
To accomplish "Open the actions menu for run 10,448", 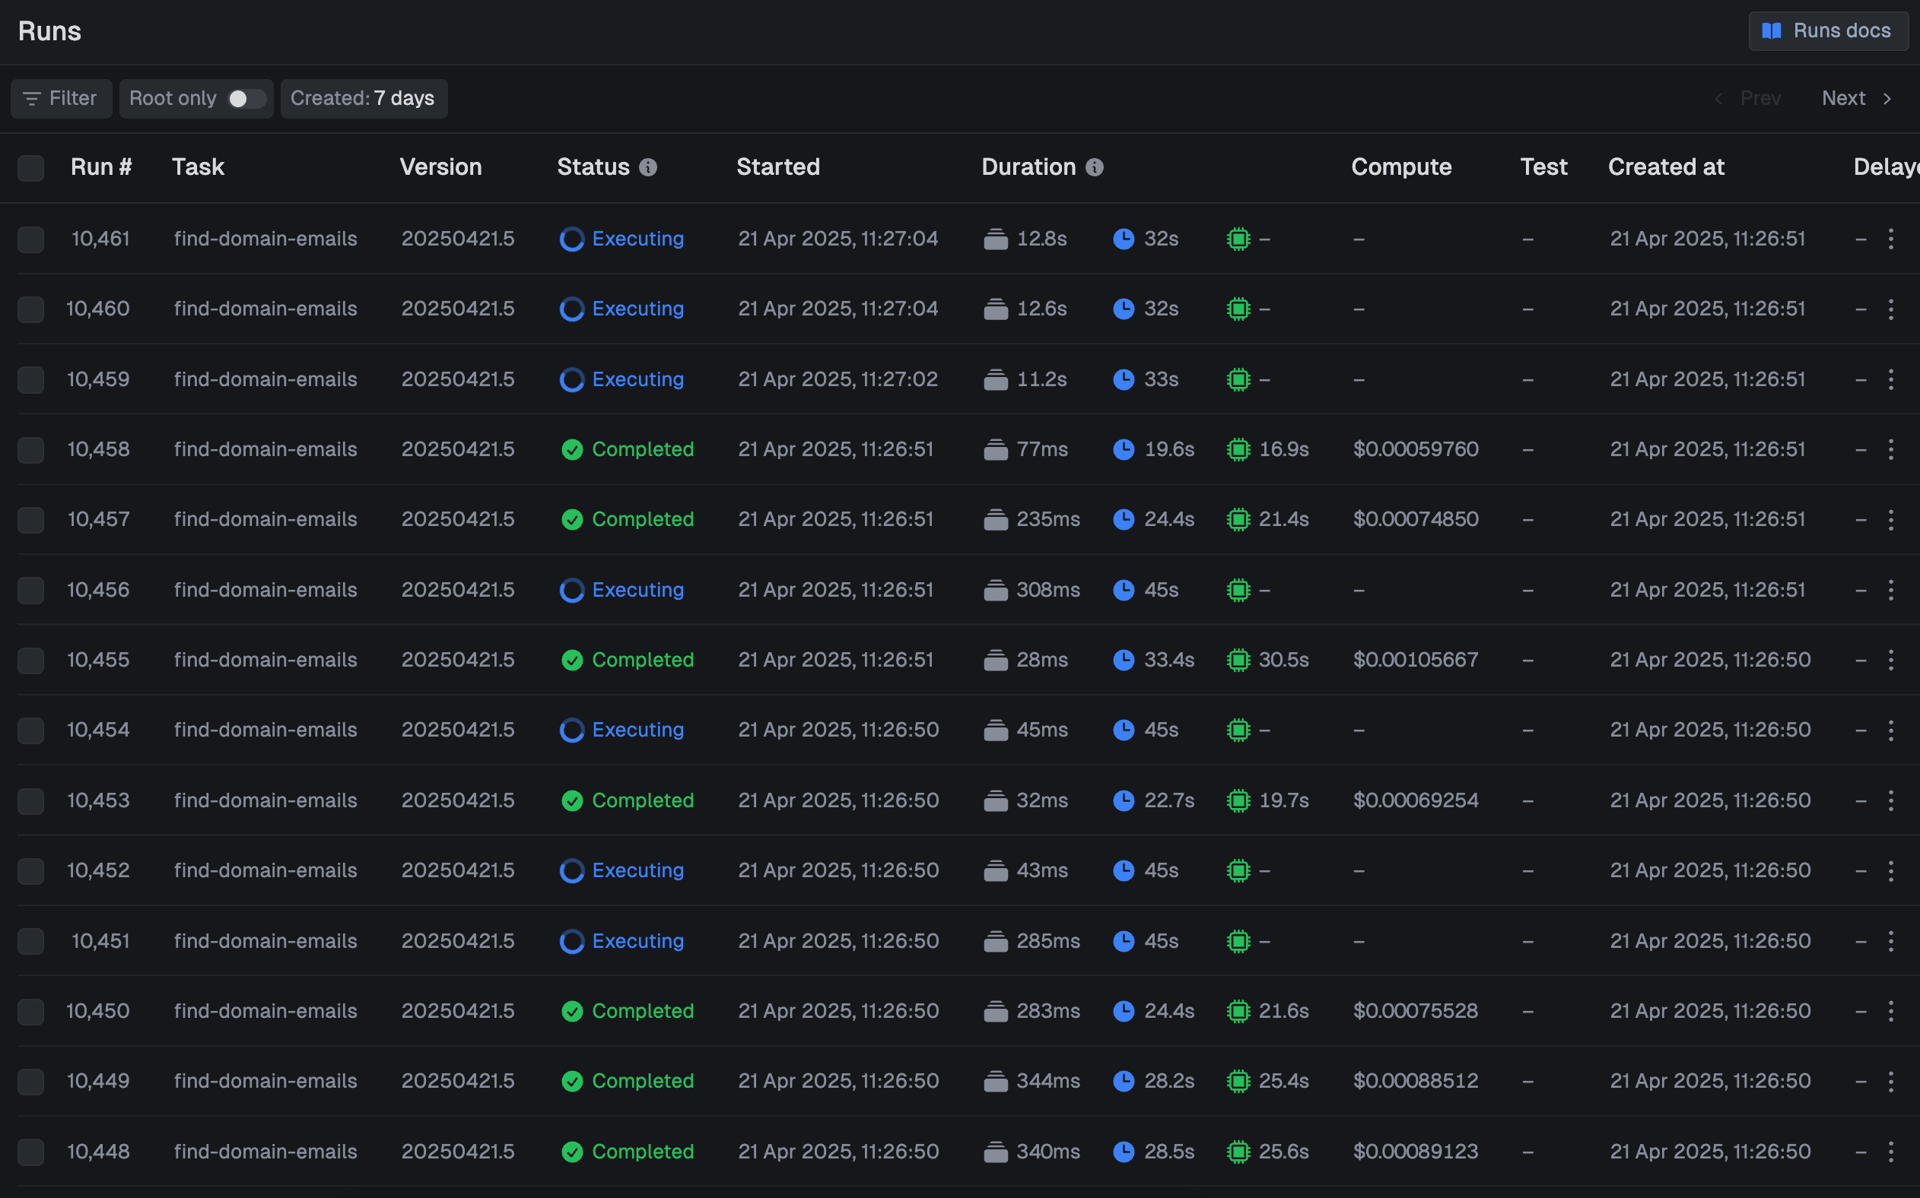I will 1890,1151.
